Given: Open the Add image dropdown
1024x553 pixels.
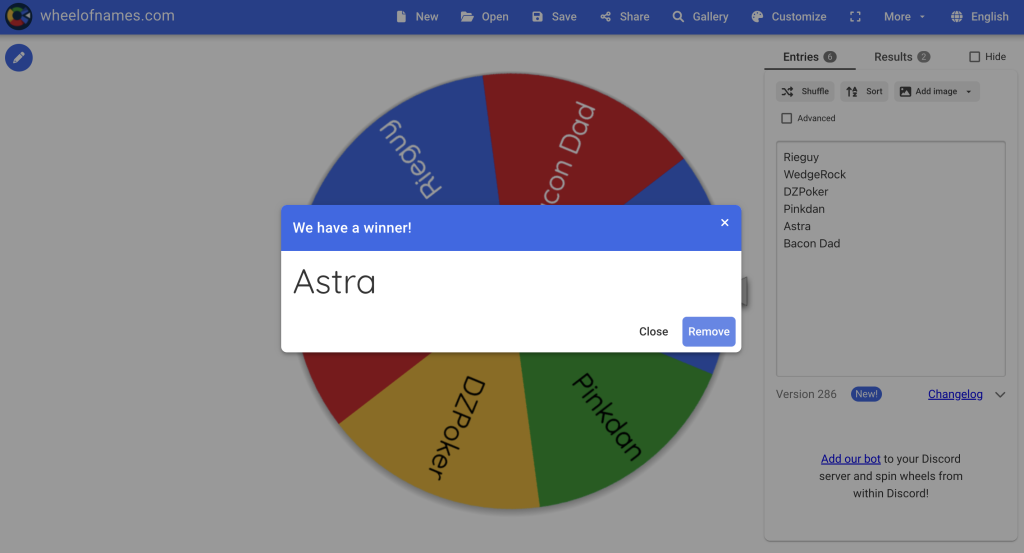Looking at the screenshot, I should tap(936, 91).
